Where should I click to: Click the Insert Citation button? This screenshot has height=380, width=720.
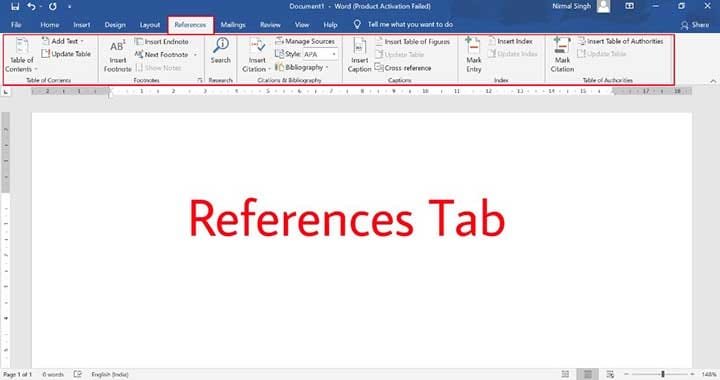(257, 56)
